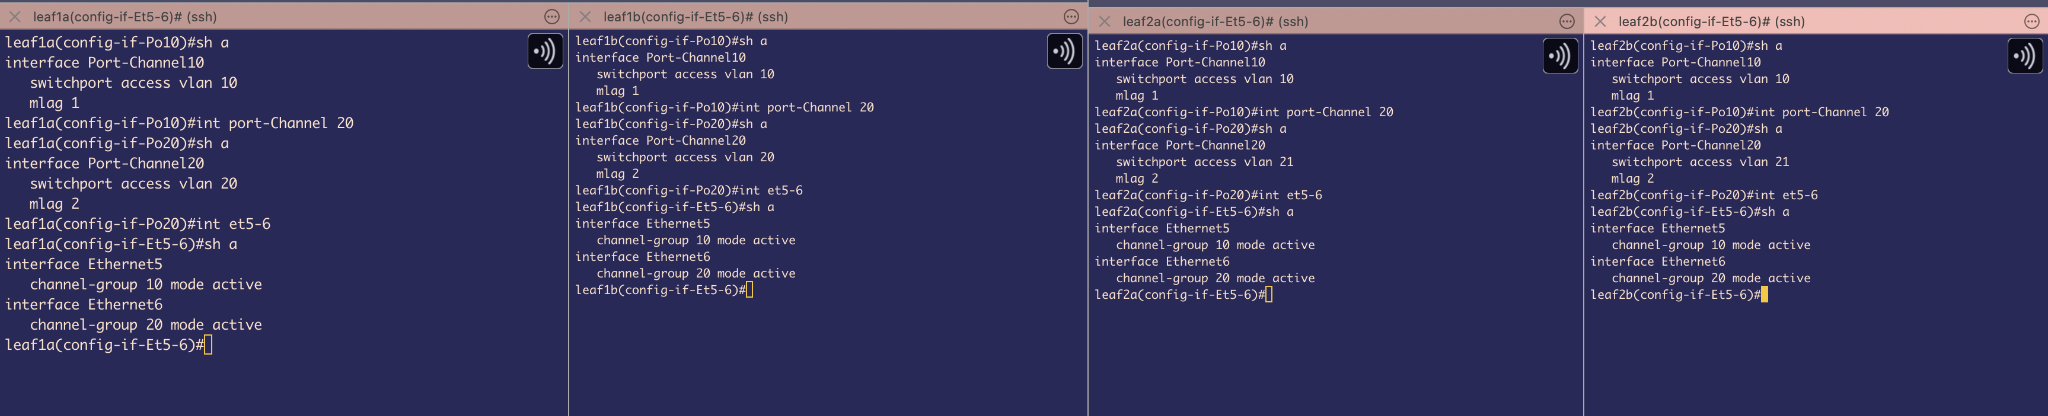Click the cursor at leaf1b's last prompt
This screenshot has height=416, width=2048.
750,290
